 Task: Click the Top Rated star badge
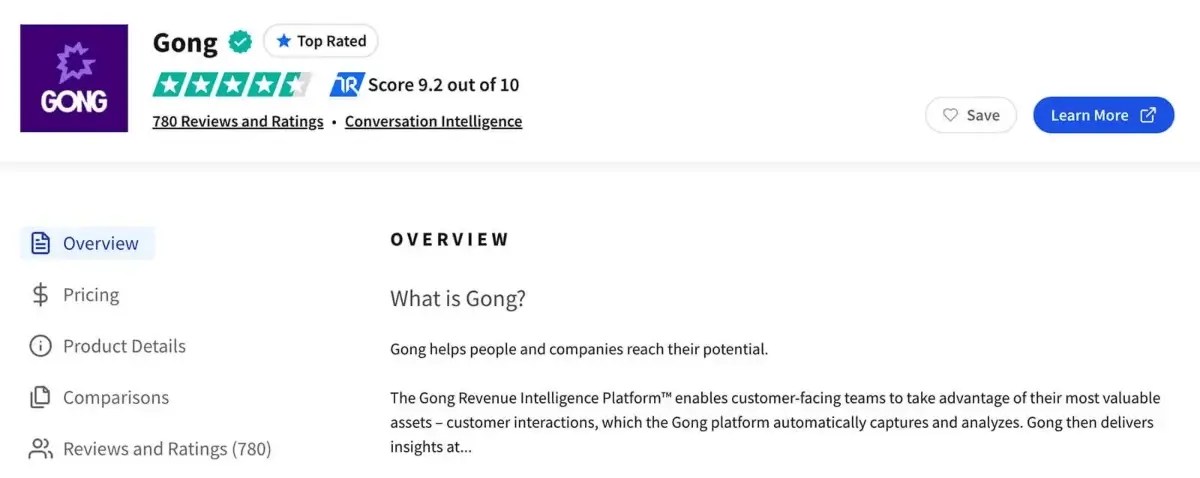pos(321,41)
